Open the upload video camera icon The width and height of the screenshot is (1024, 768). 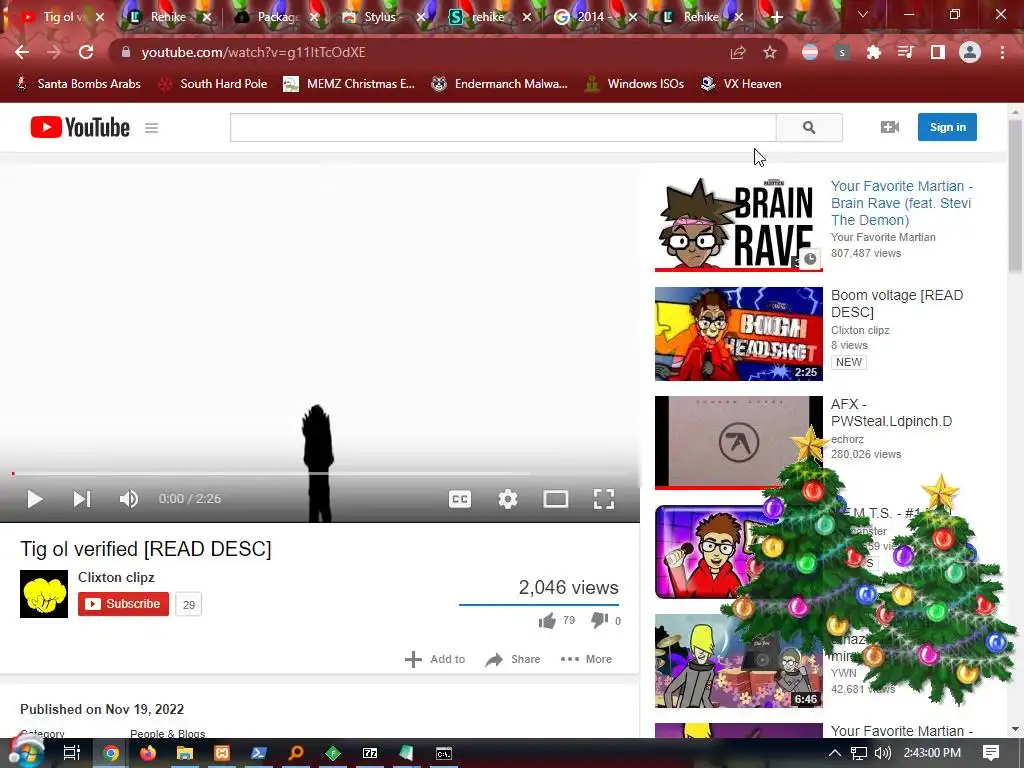(889, 127)
